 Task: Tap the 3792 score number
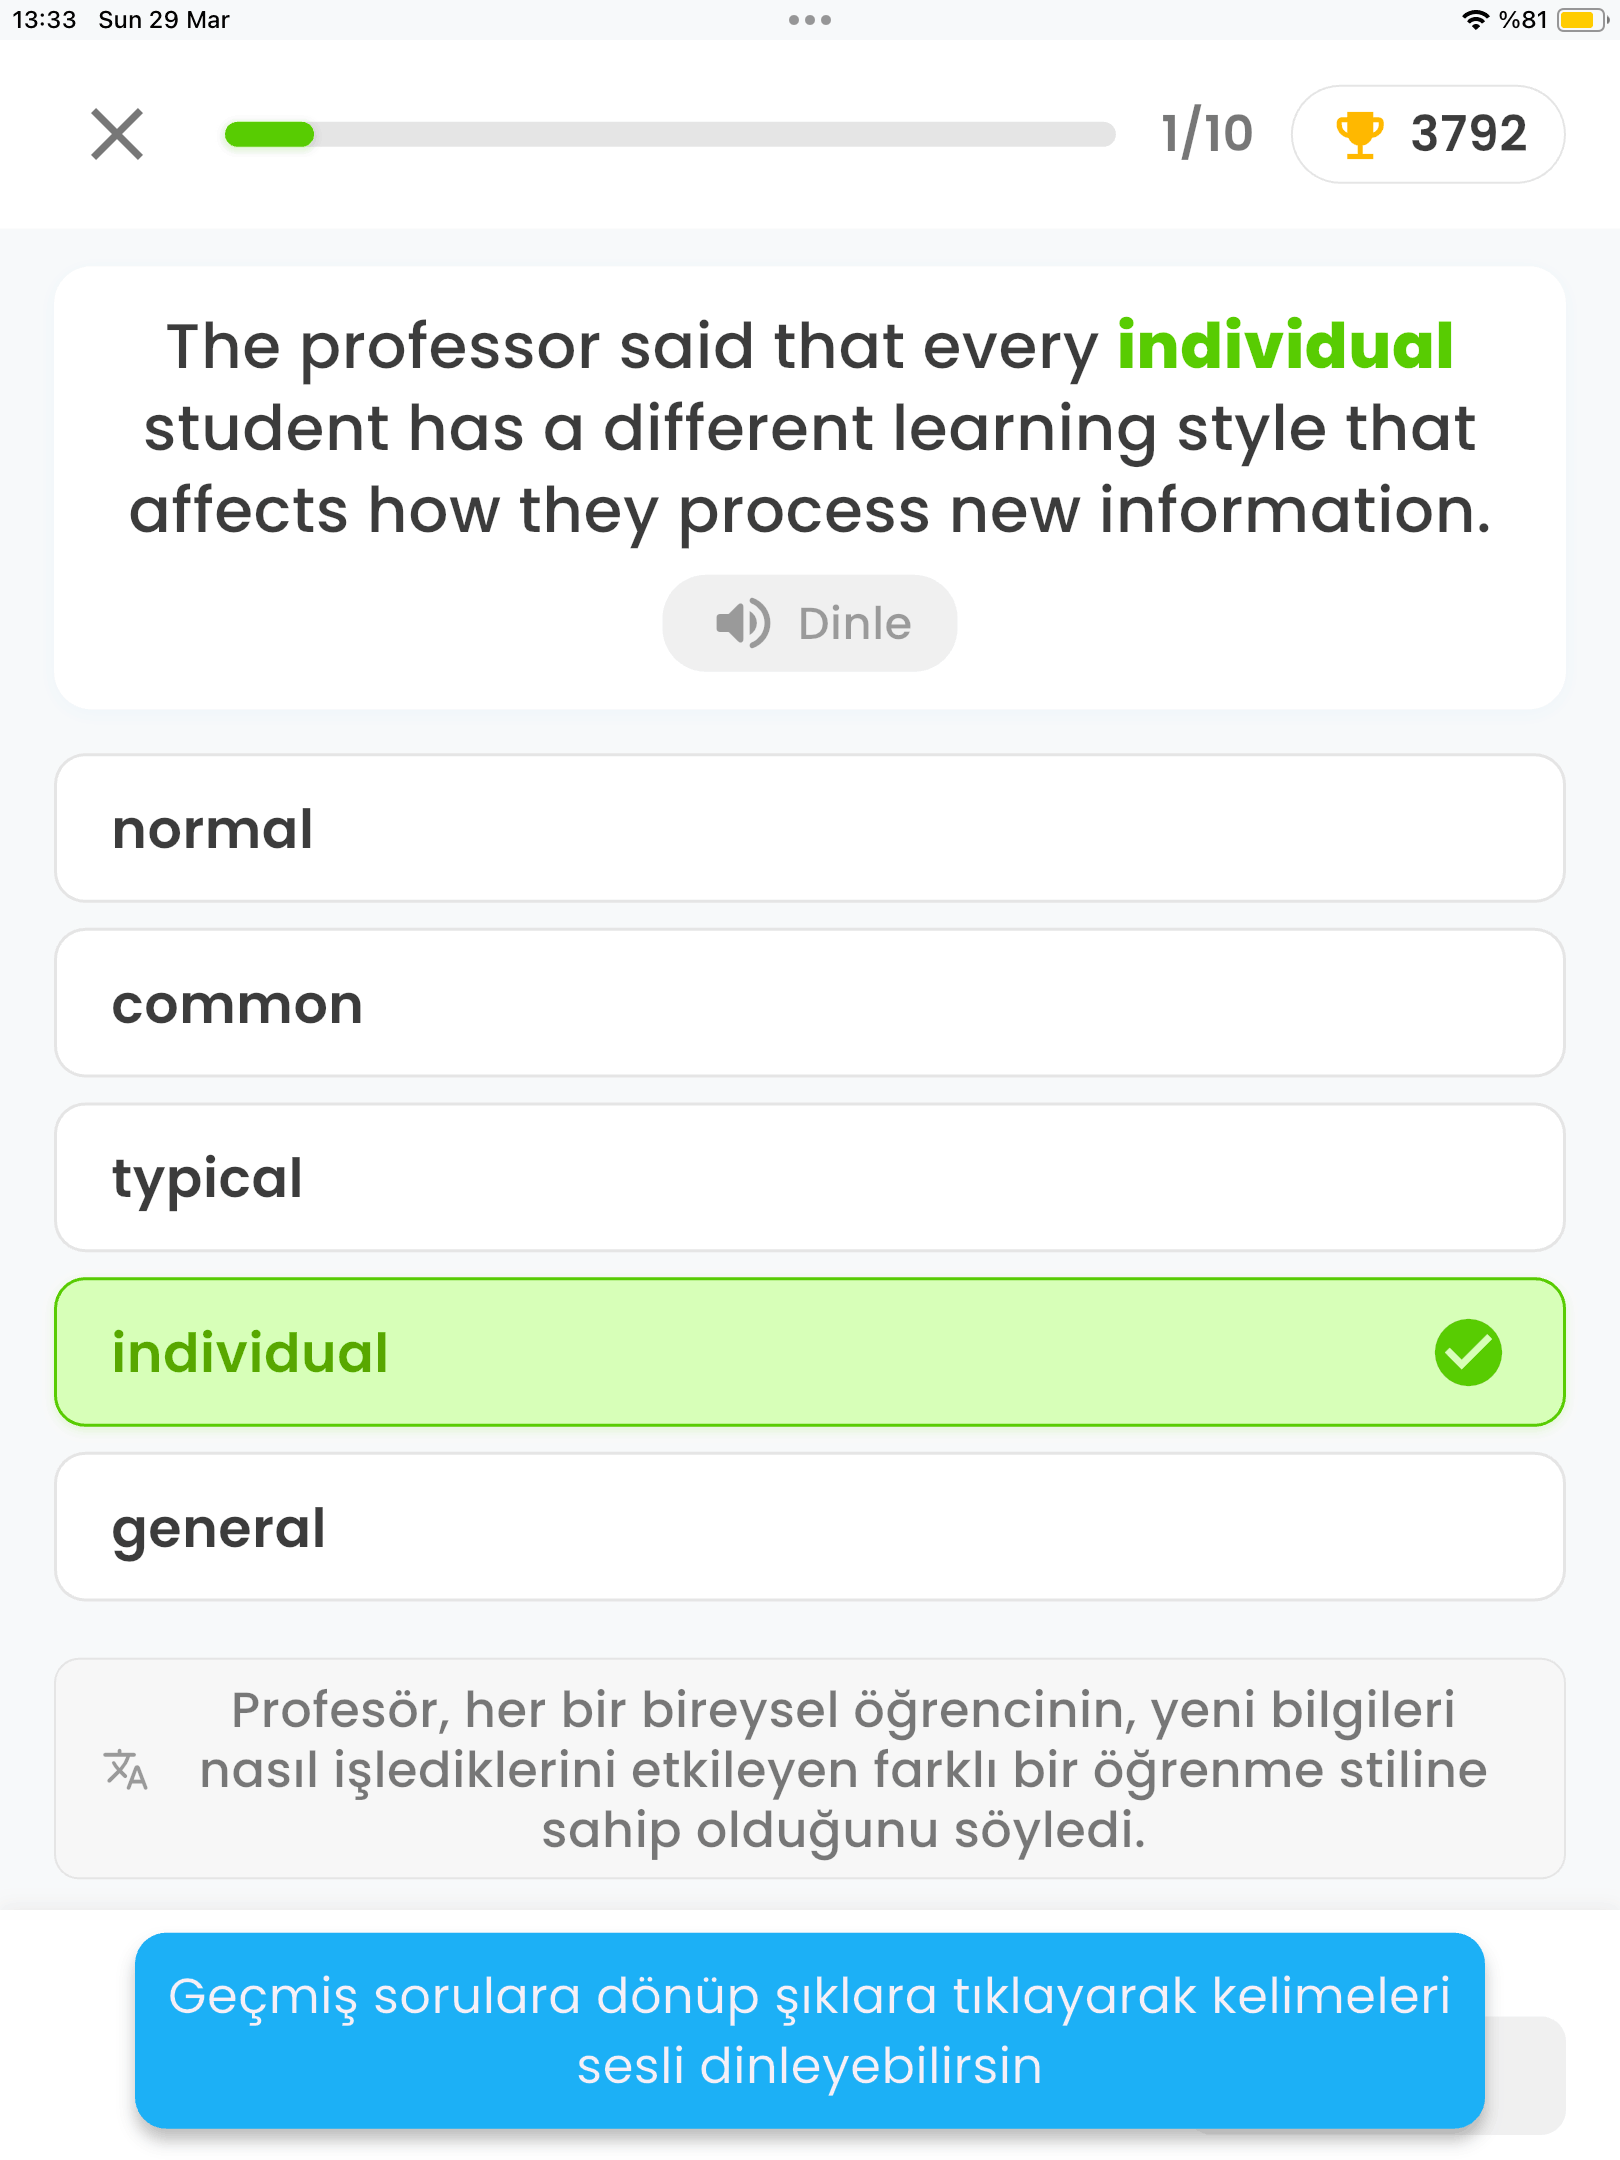(1468, 134)
